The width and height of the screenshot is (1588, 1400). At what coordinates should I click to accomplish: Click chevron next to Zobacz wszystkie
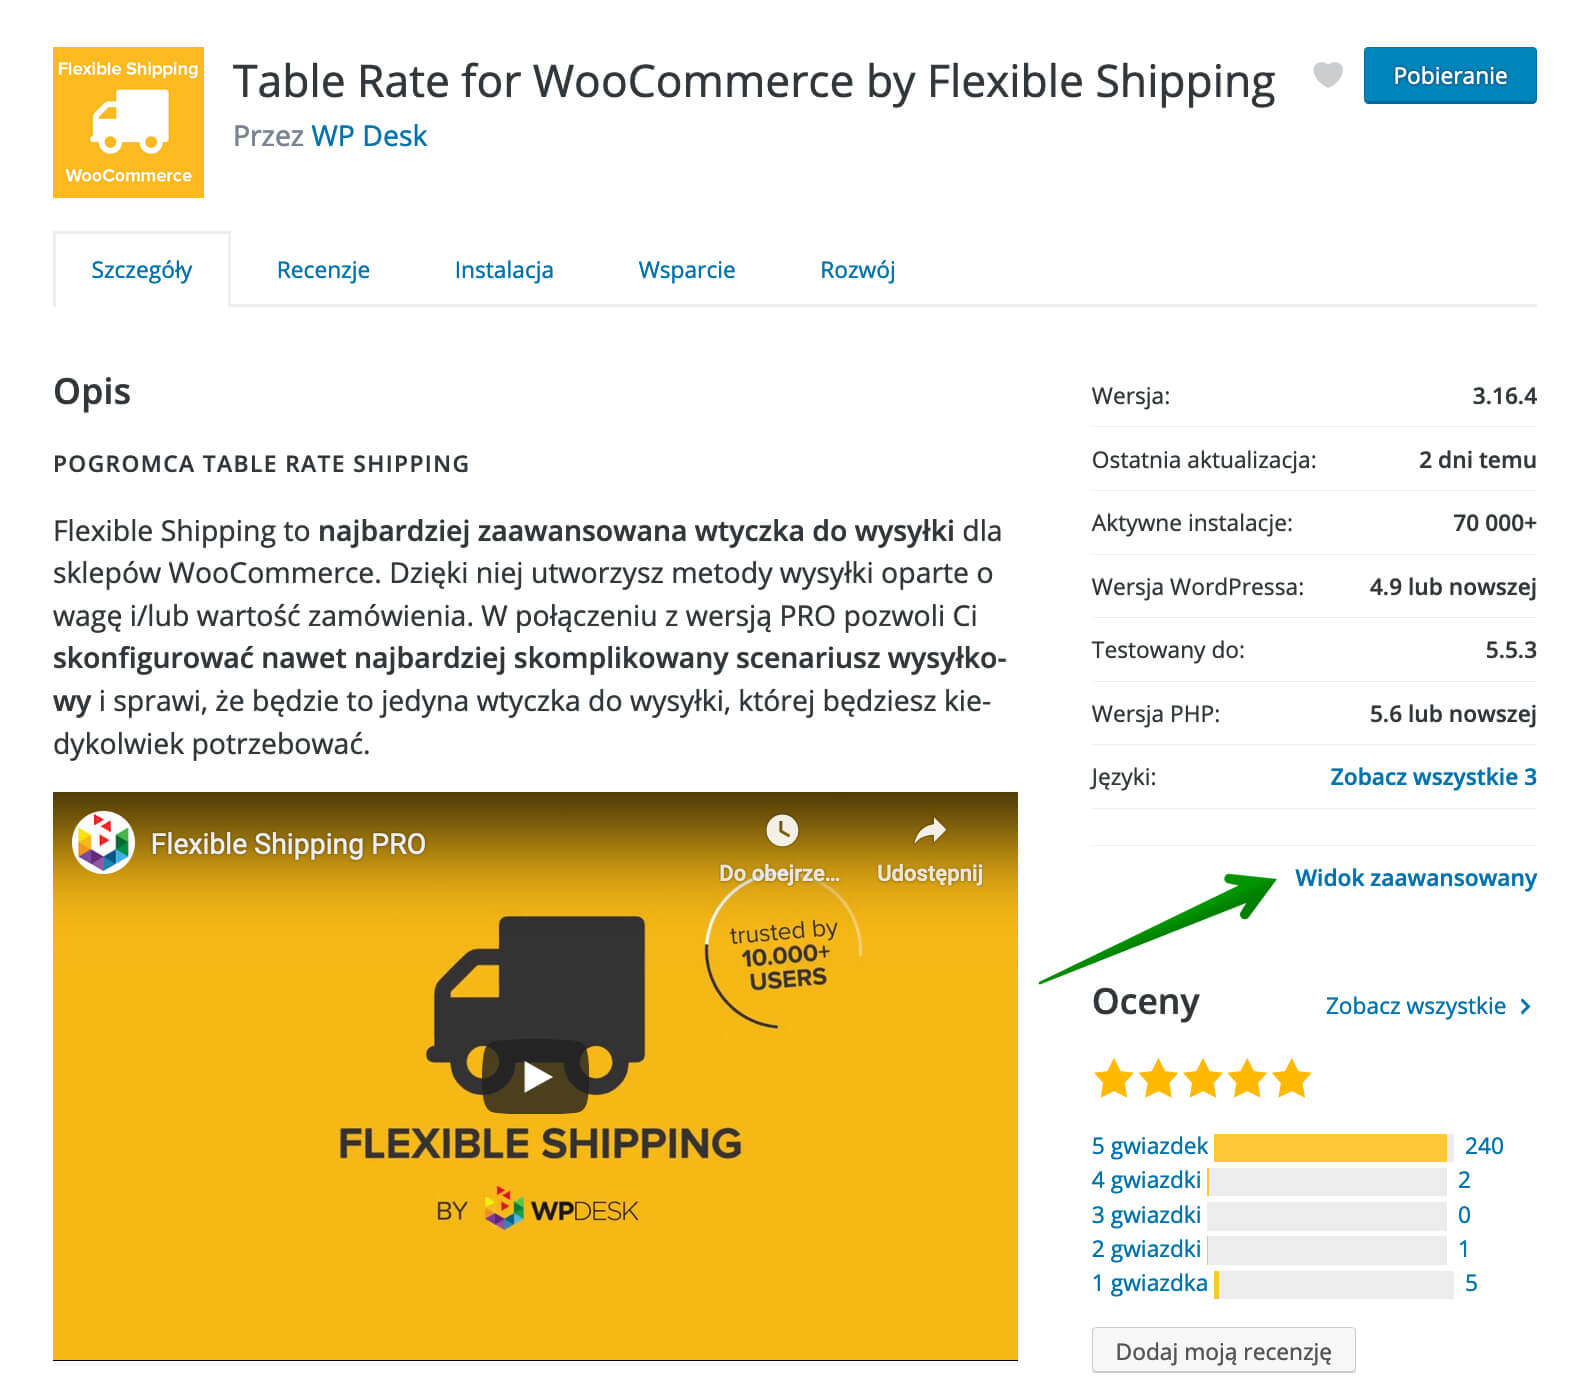[1525, 1007]
